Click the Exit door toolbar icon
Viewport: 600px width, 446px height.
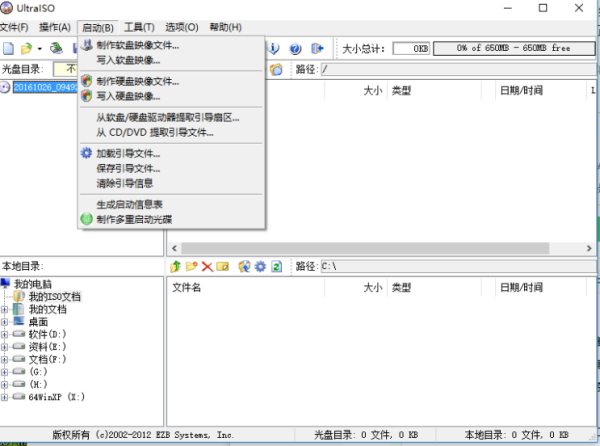[x=317, y=49]
